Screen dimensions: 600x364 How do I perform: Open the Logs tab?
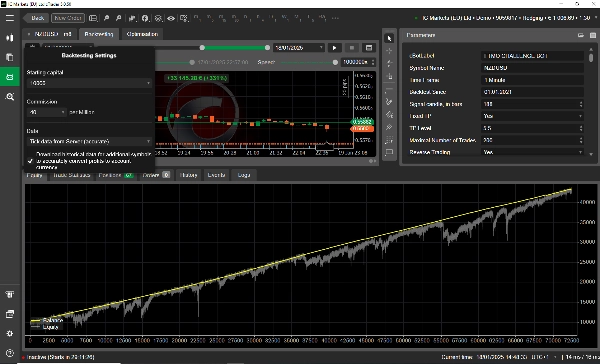coord(244,175)
